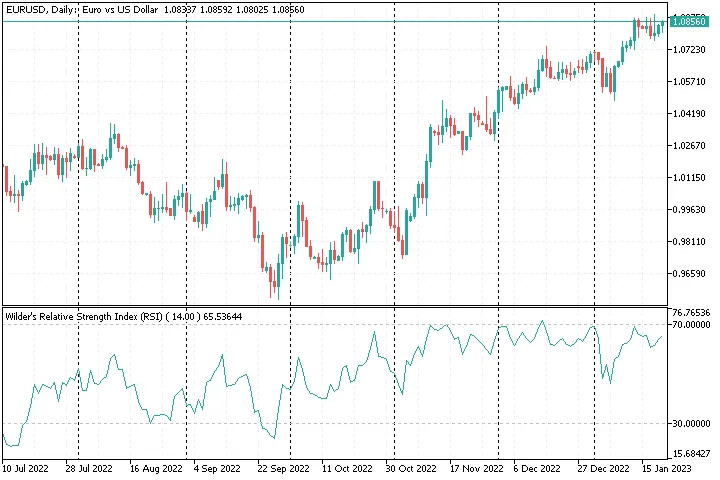Click the divider between price chart and RSI panel

point(334,306)
